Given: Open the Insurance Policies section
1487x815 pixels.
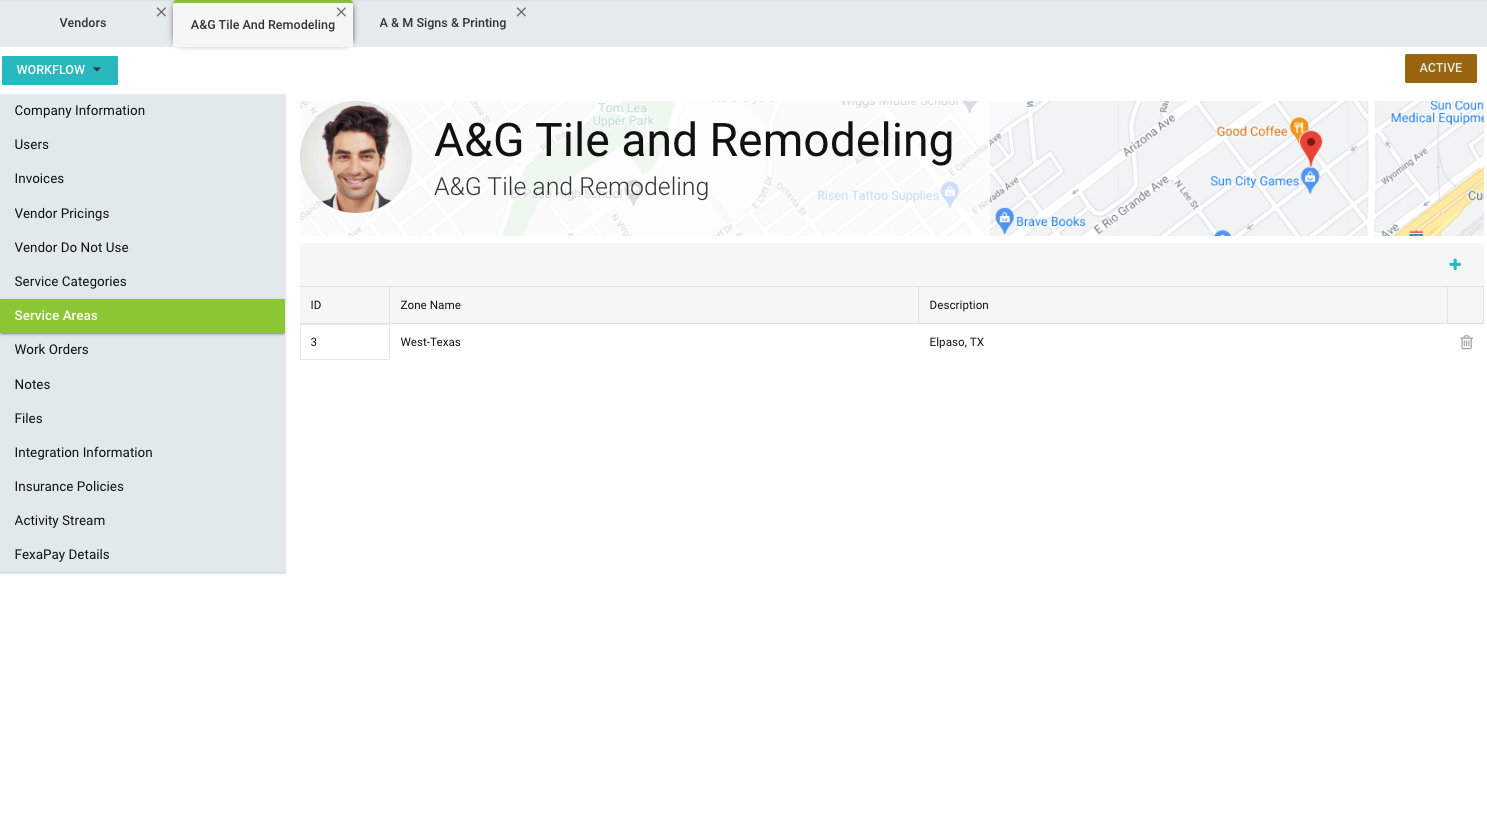Looking at the screenshot, I should [69, 486].
